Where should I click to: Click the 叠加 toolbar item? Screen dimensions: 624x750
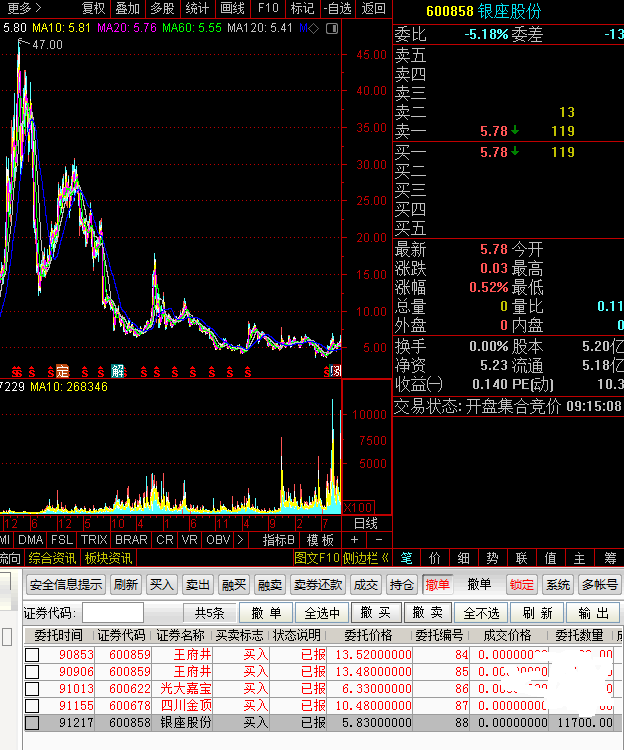[x=128, y=8]
